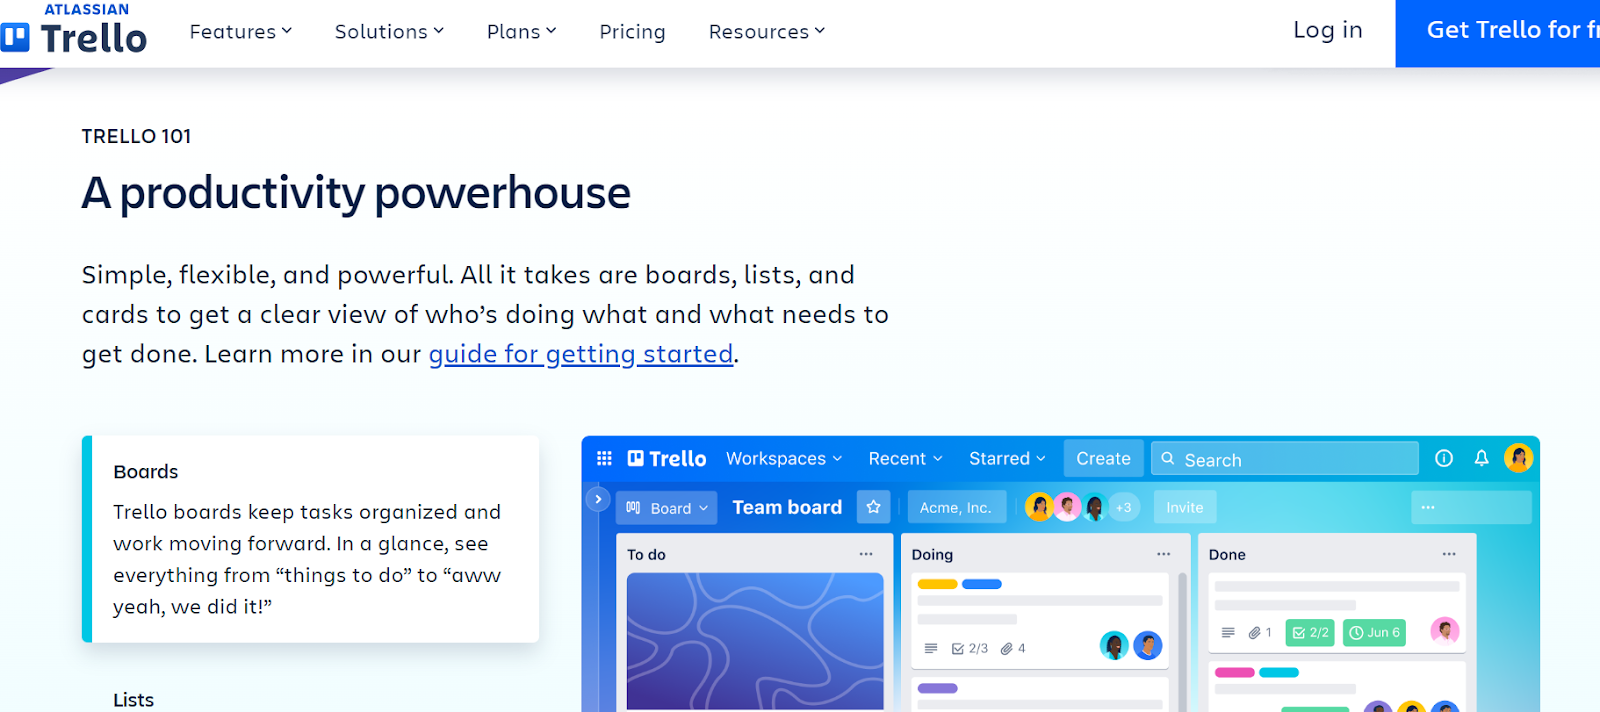Click the +3 more members badge
The height and width of the screenshot is (712, 1600).
tap(1124, 507)
